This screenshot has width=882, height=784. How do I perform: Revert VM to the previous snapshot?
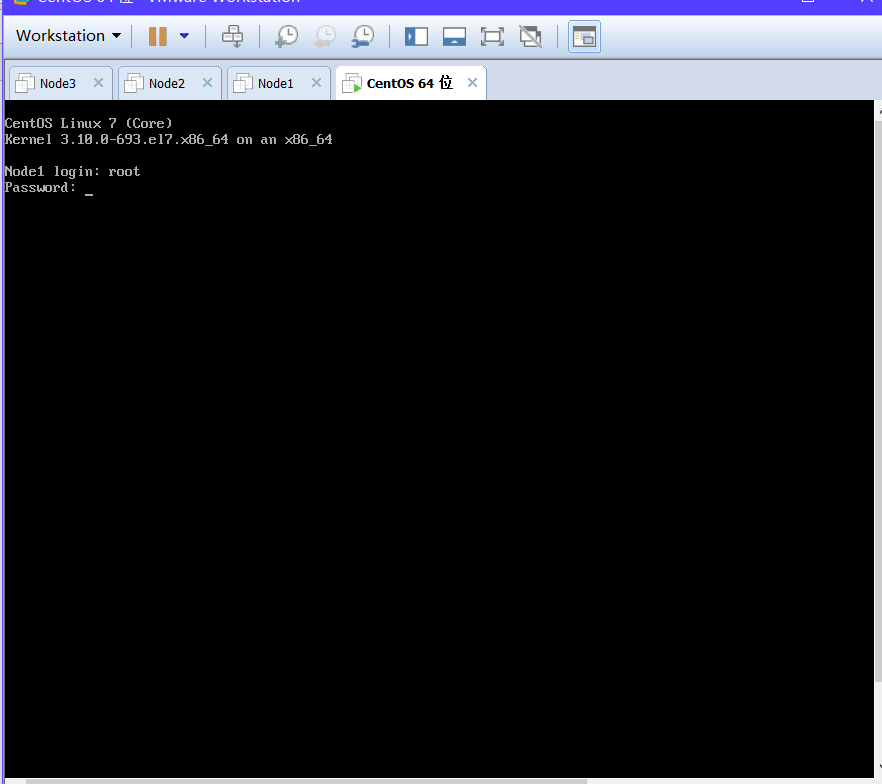point(325,37)
